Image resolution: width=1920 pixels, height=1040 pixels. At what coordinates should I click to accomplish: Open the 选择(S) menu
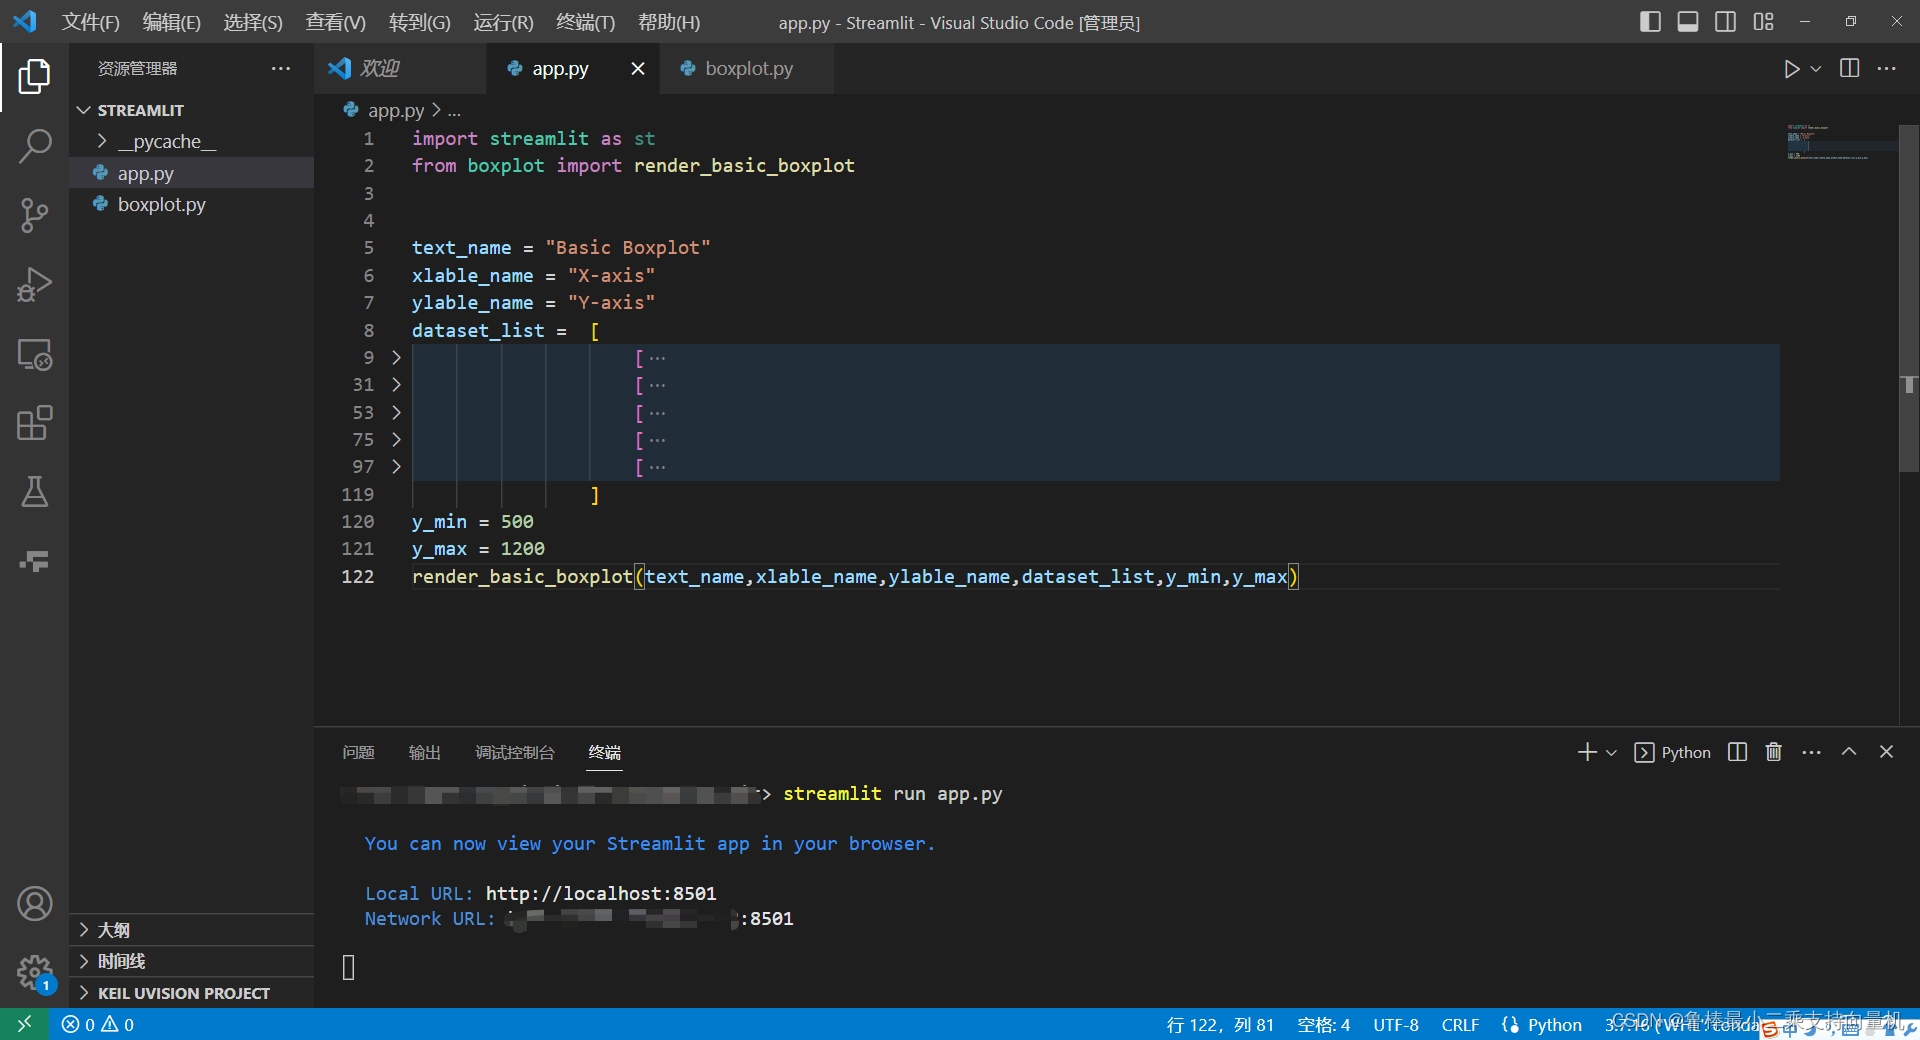pos(253,22)
